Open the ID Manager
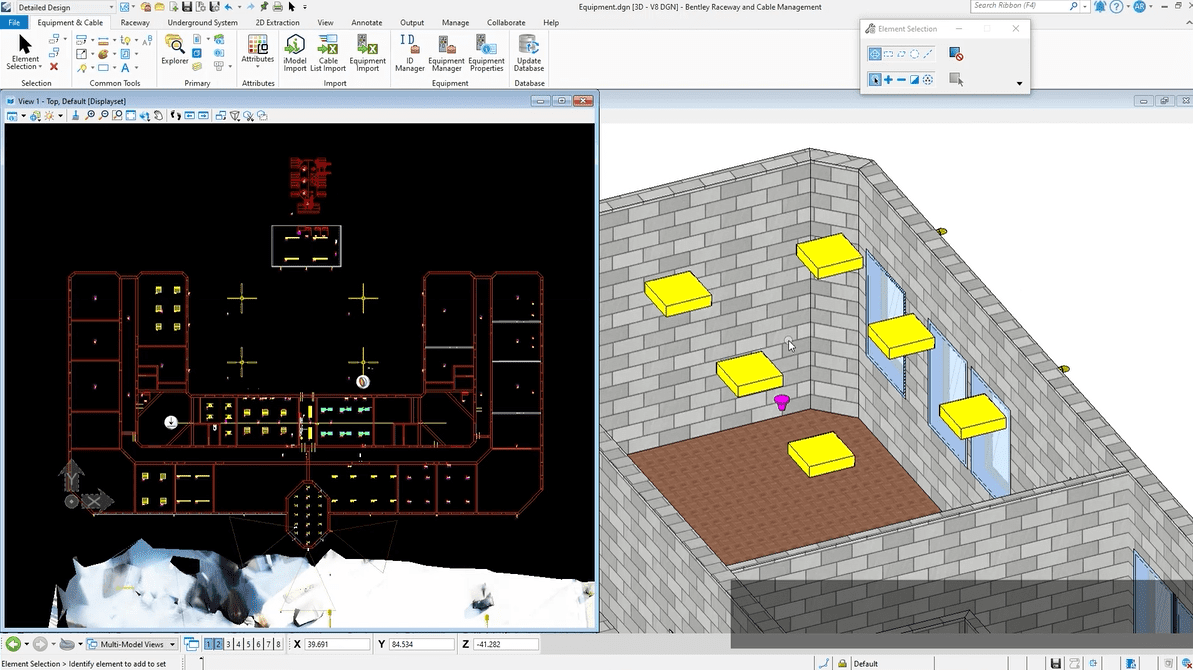This screenshot has width=1193, height=670. pos(409,53)
